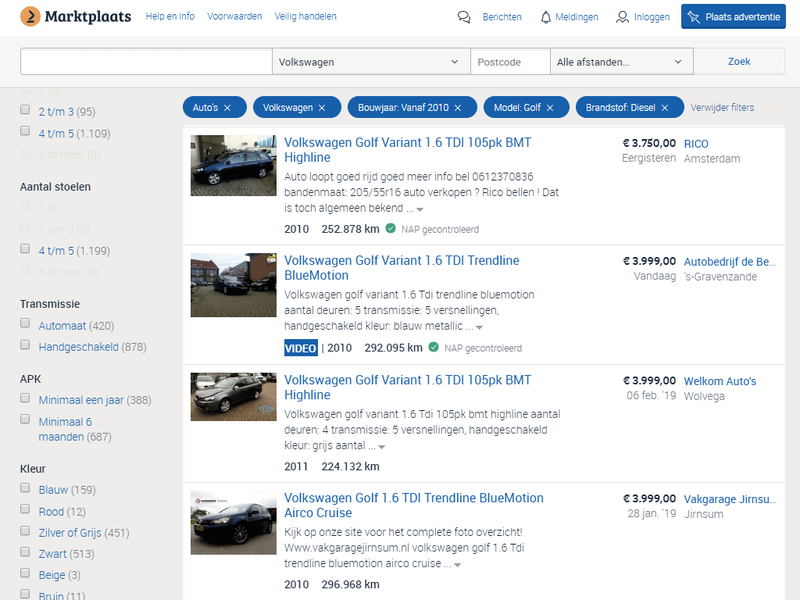
Task: Click the Verwijder filters link
Action: click(x=721, y=106)
